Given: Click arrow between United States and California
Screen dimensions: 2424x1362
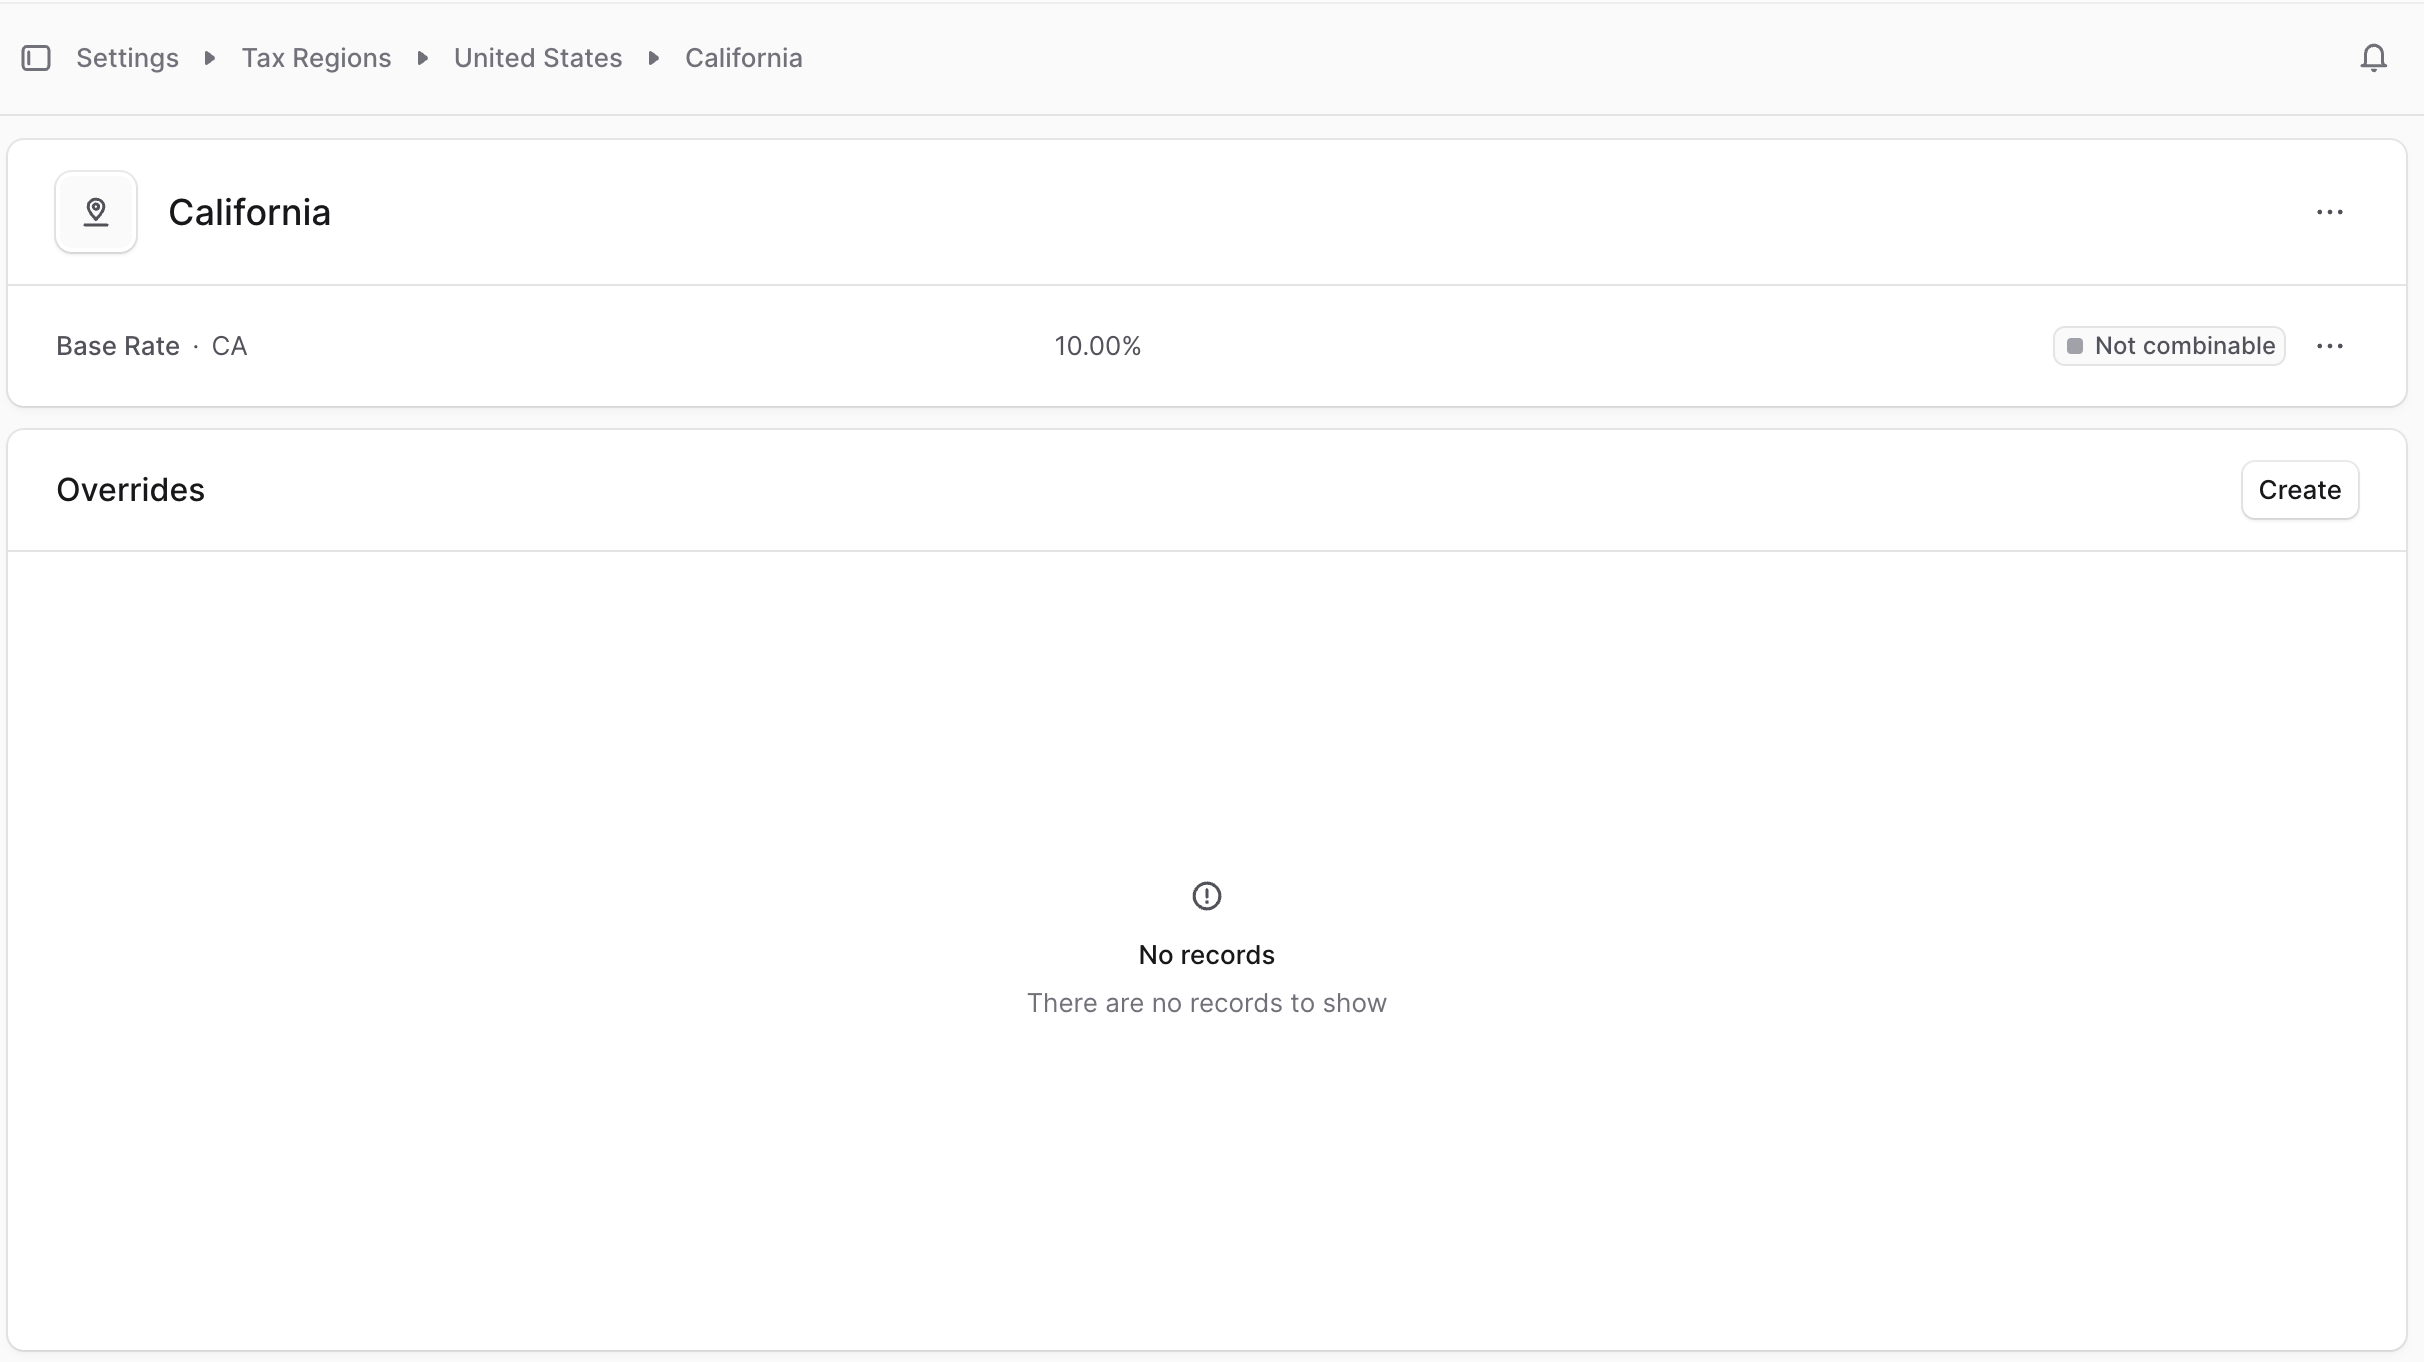Looking at the screenshot, I should coord(654,58).
